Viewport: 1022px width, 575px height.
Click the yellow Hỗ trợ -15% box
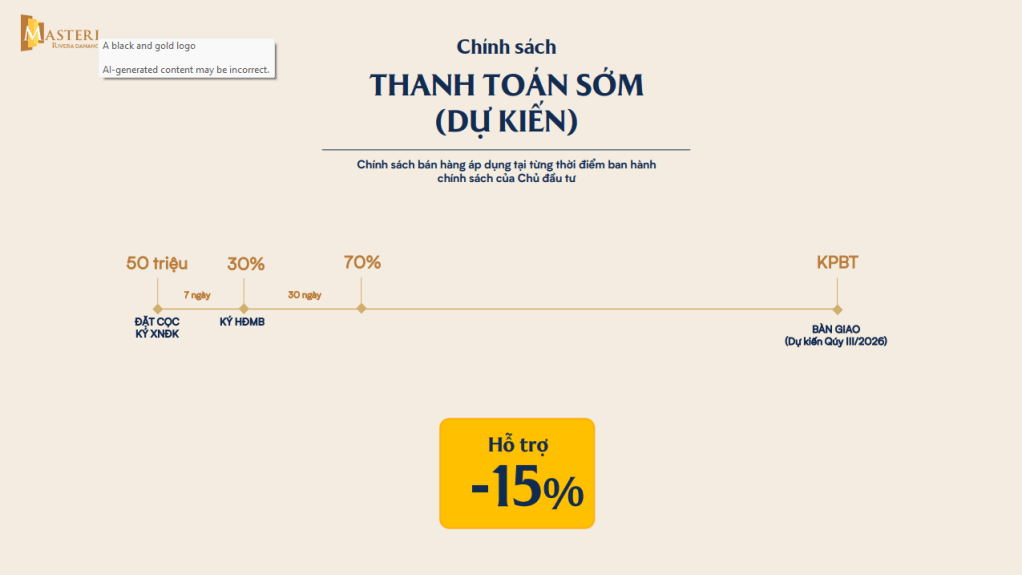[517, 473]
